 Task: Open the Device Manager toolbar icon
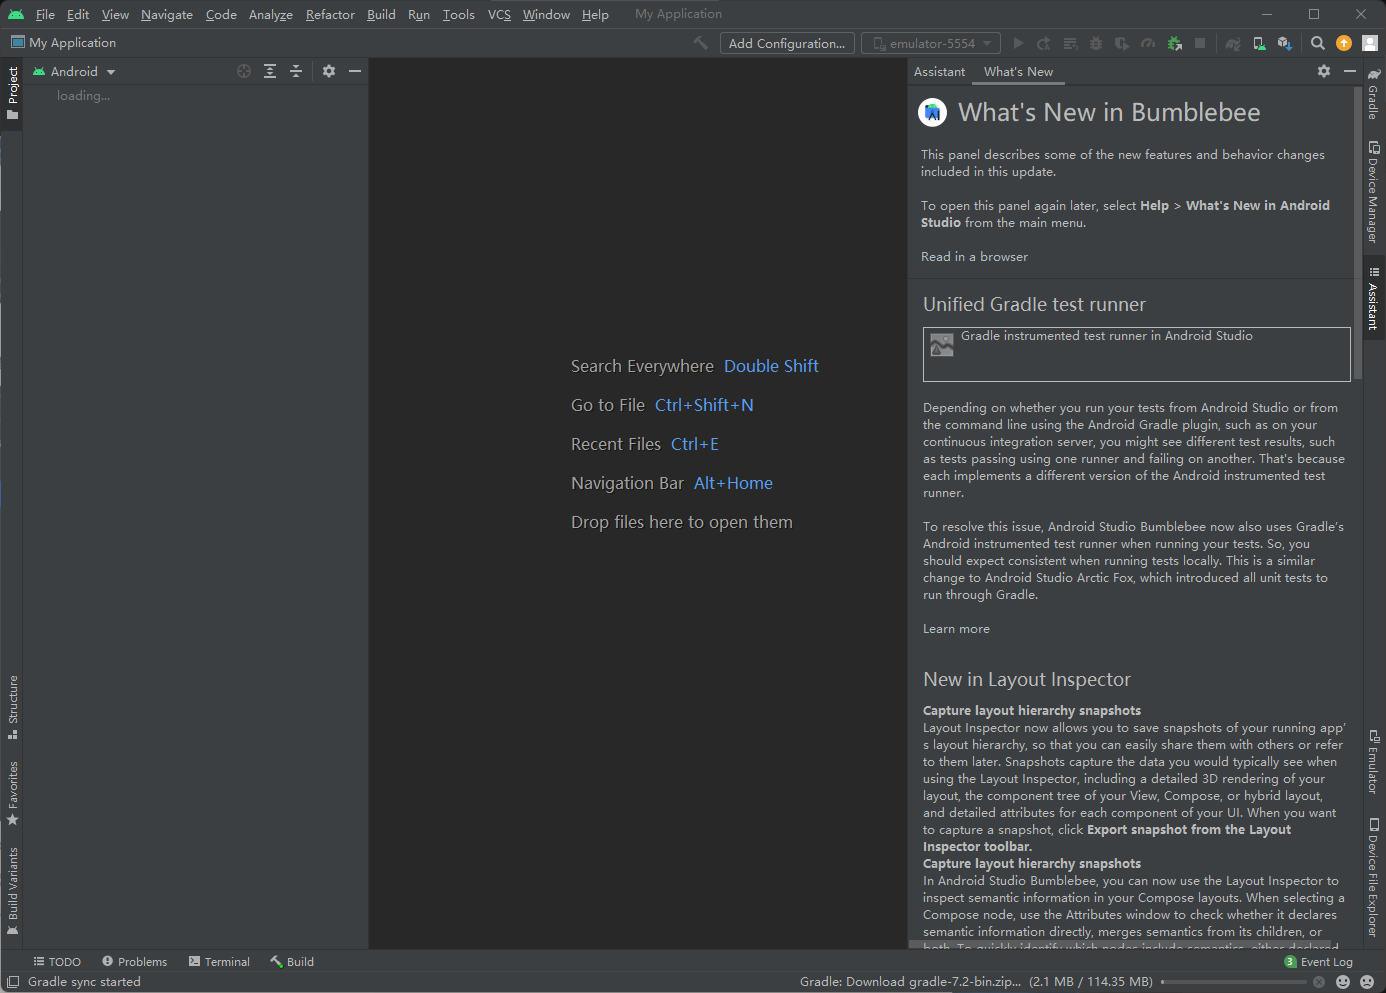pyautogui.click(x=1259, y=43)
